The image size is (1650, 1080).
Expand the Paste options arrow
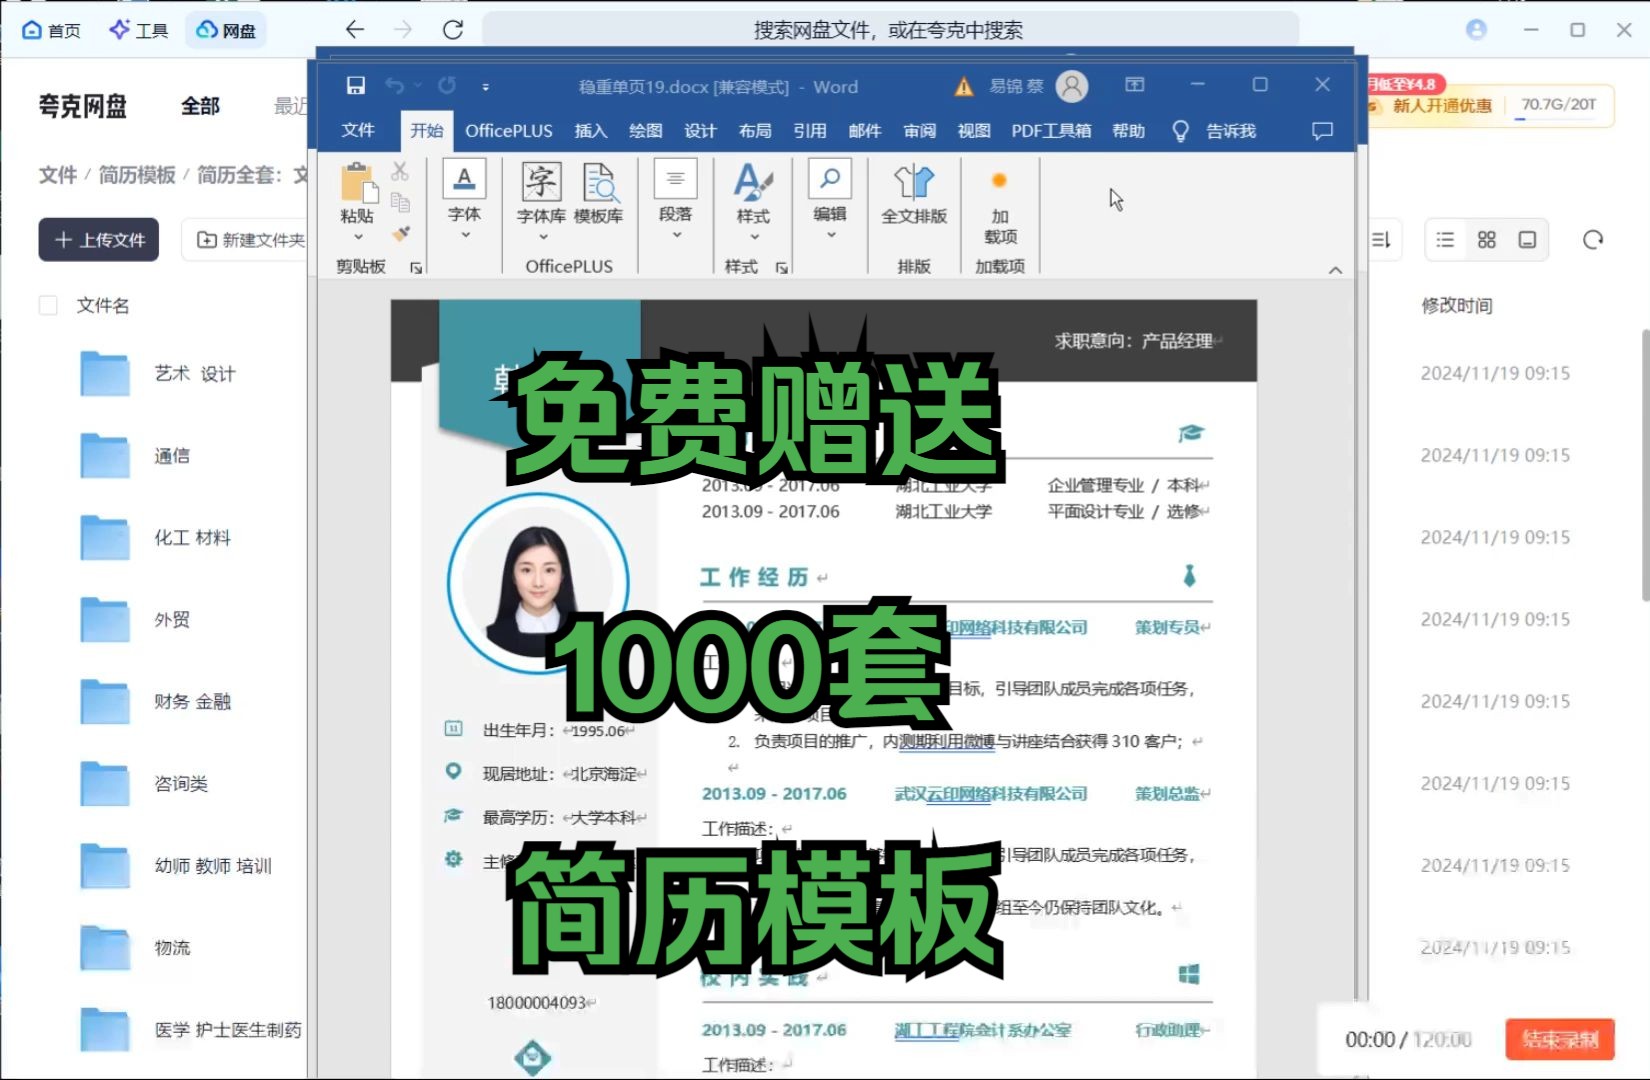358,238
